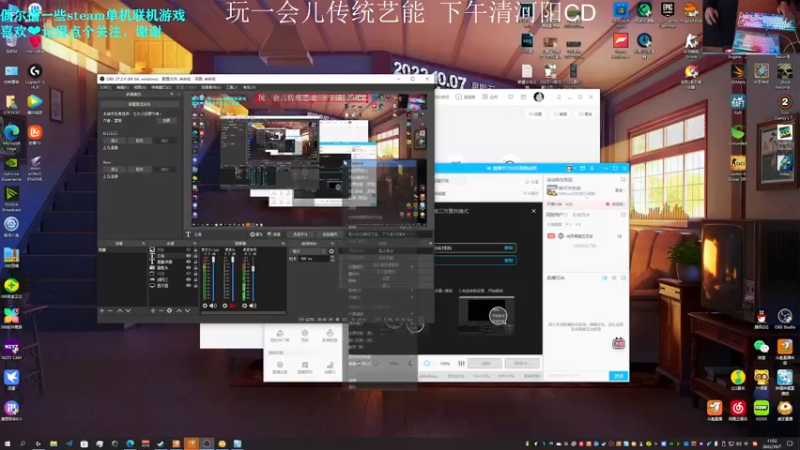
Task: Select the 显示器 display capture source row
Action: coord(173,285)
